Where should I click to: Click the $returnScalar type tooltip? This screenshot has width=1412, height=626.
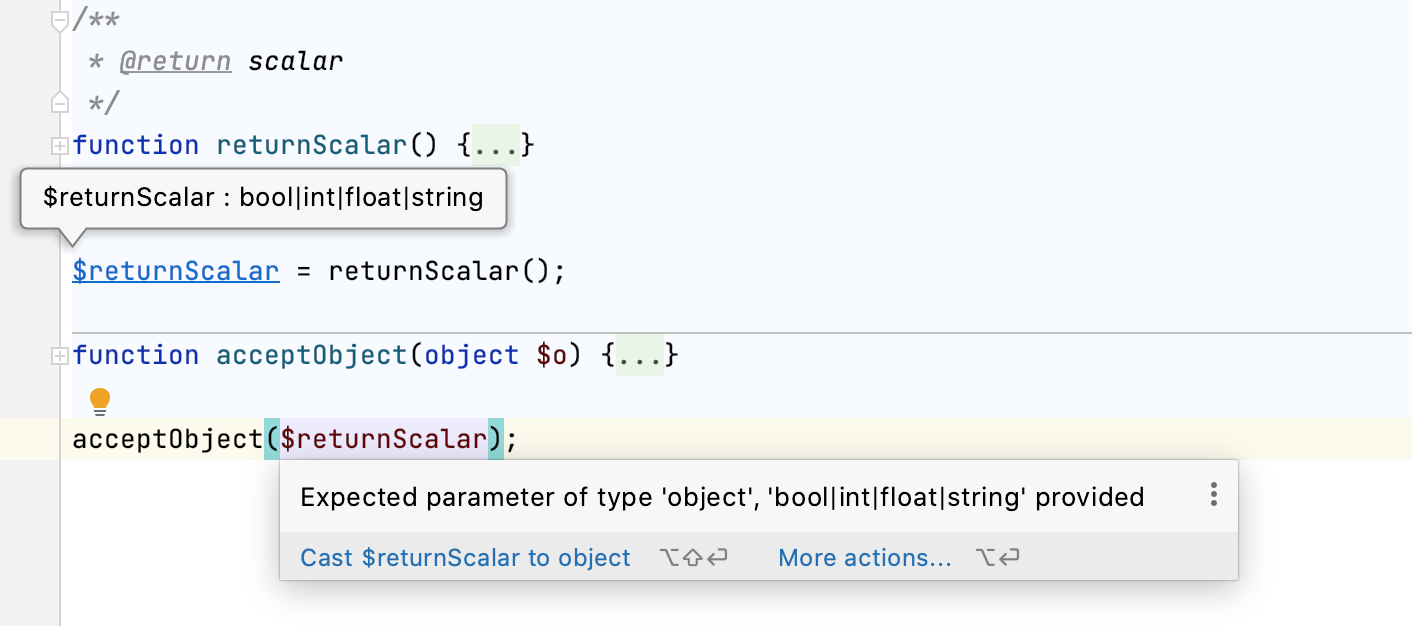coord(263,198)
